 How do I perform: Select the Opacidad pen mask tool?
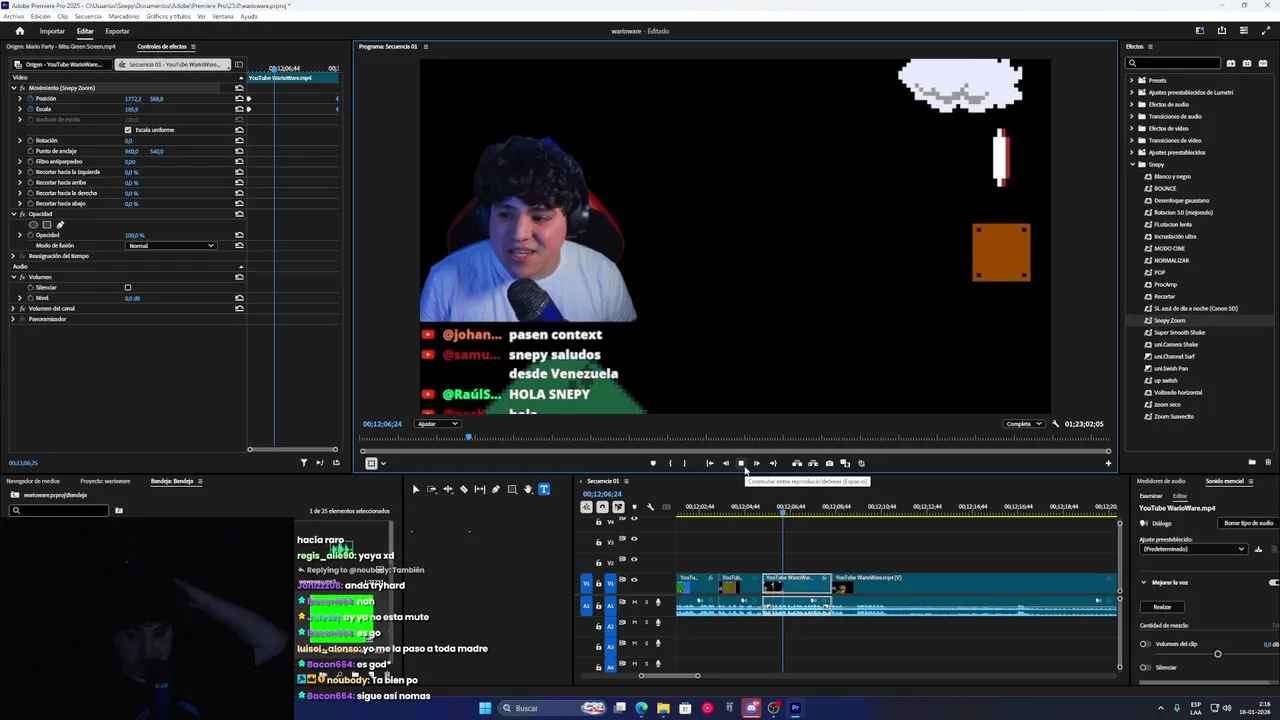pyautogui.click(x=60, y=224)
